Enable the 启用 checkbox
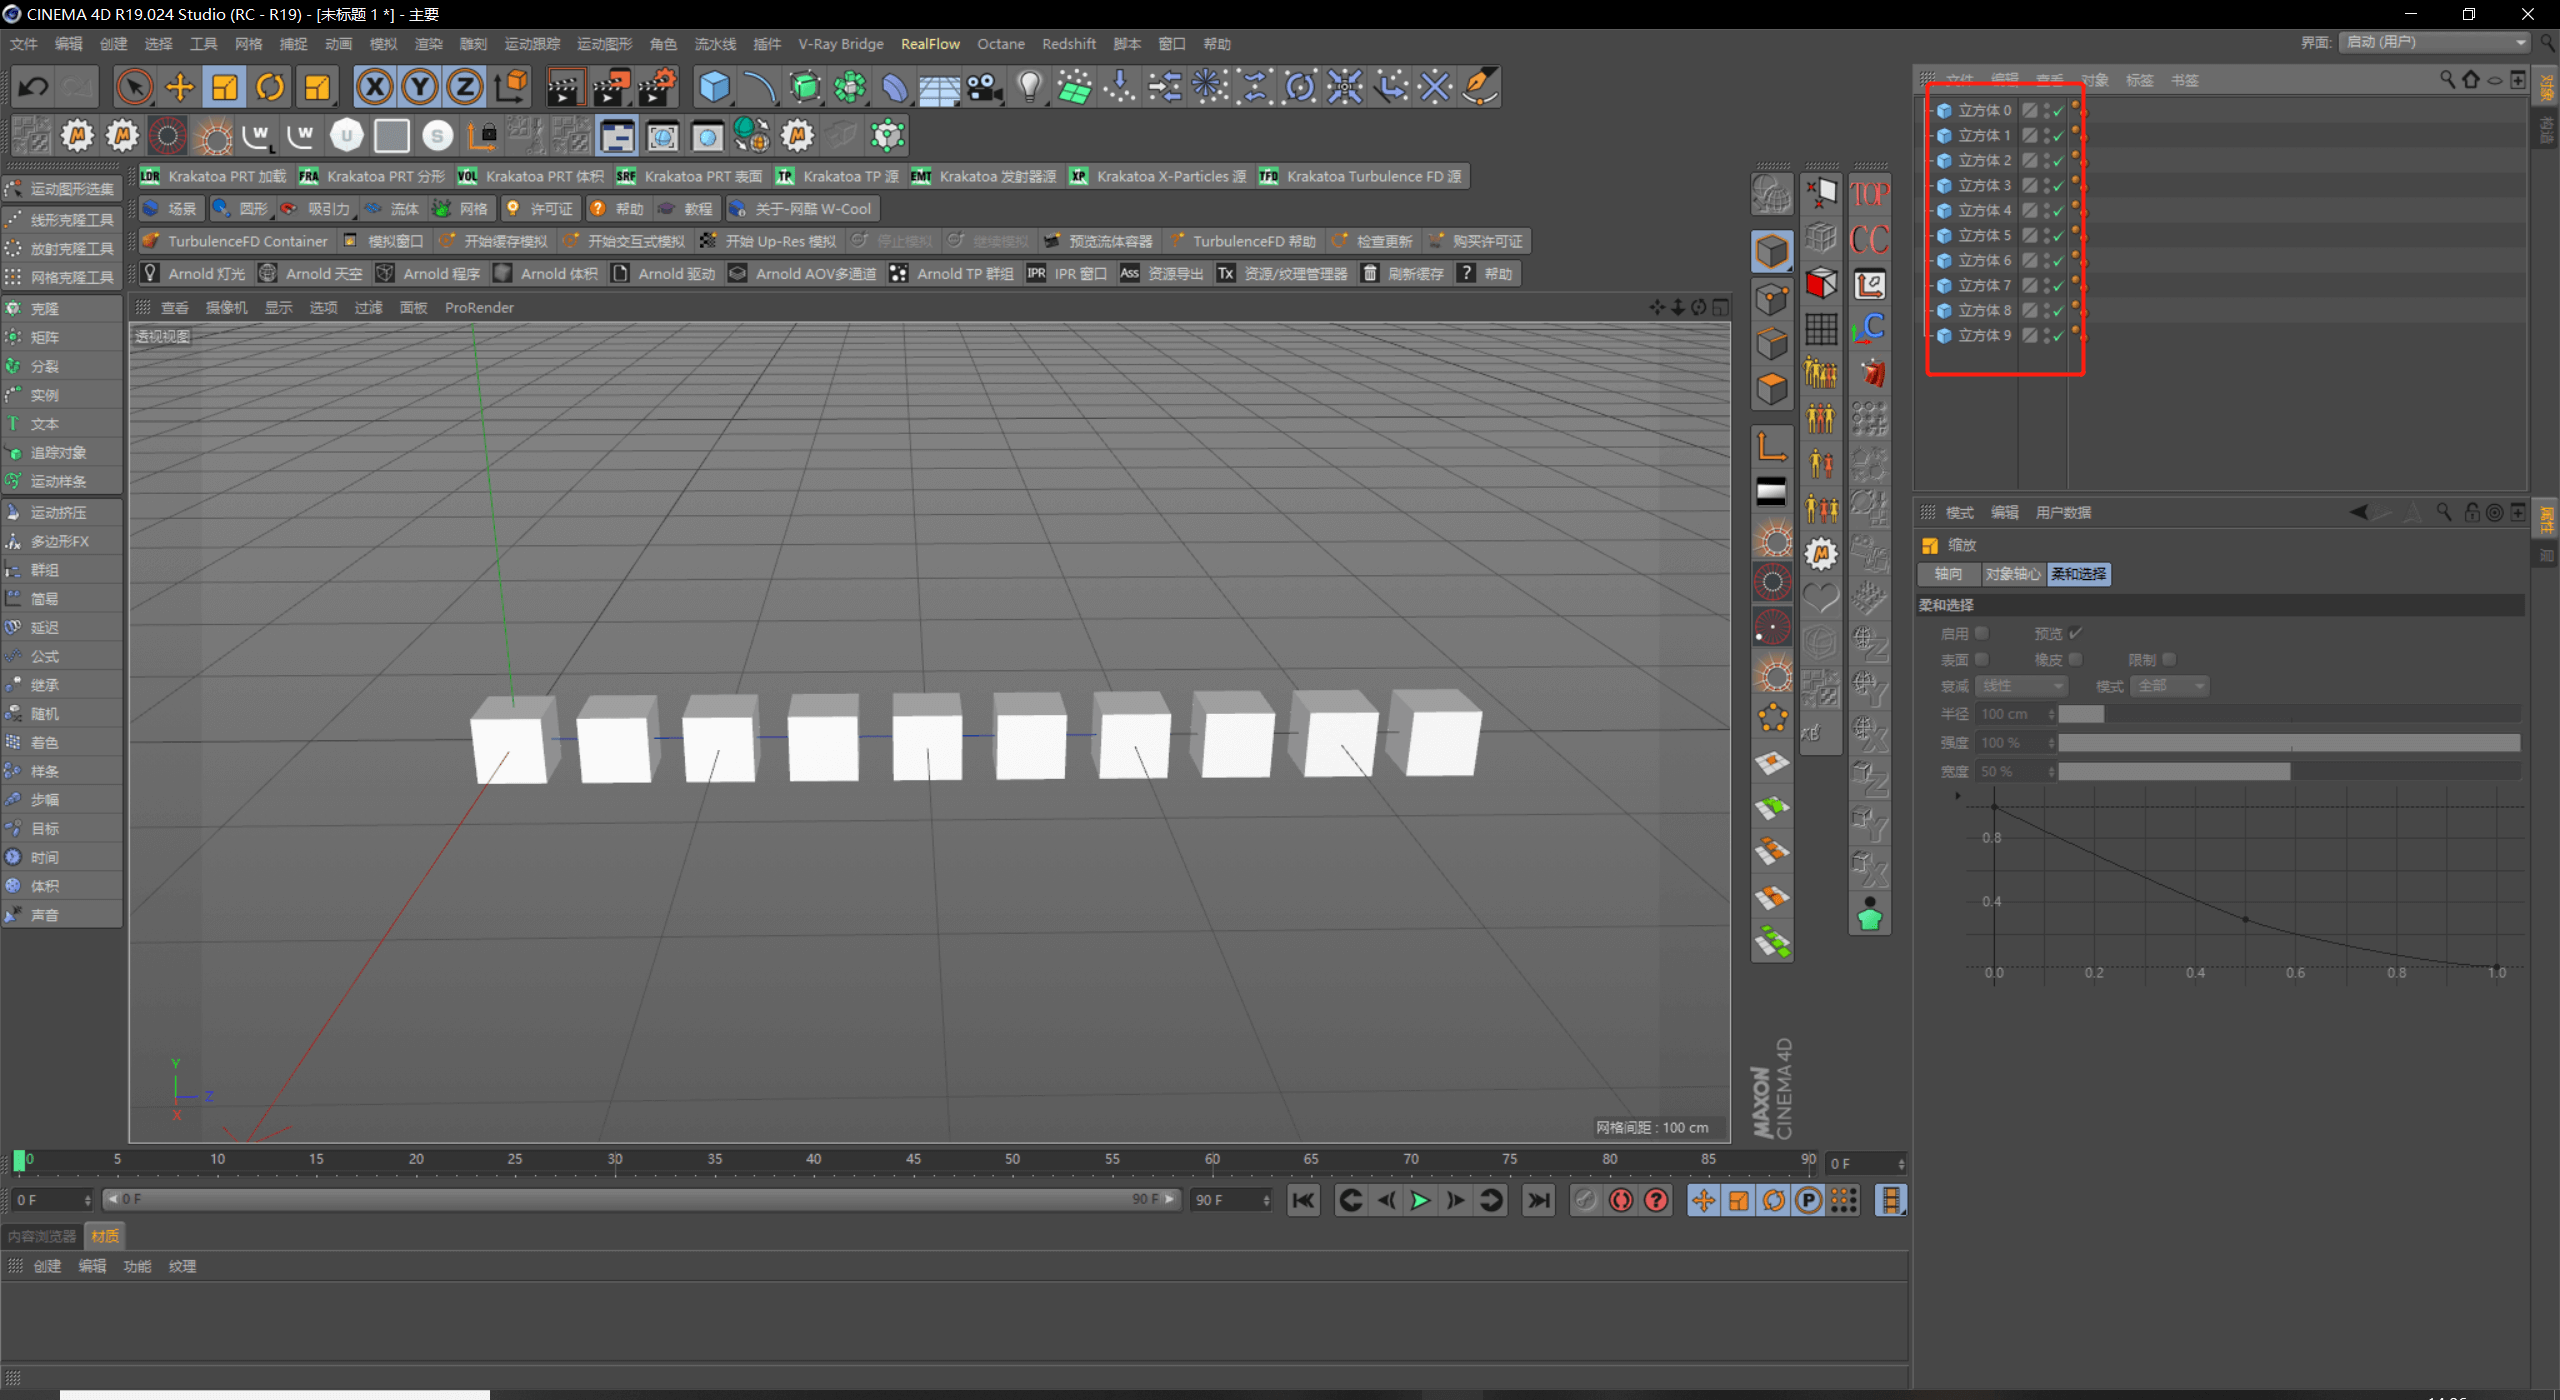The image size is (2560, 1400). [1981, 633]
